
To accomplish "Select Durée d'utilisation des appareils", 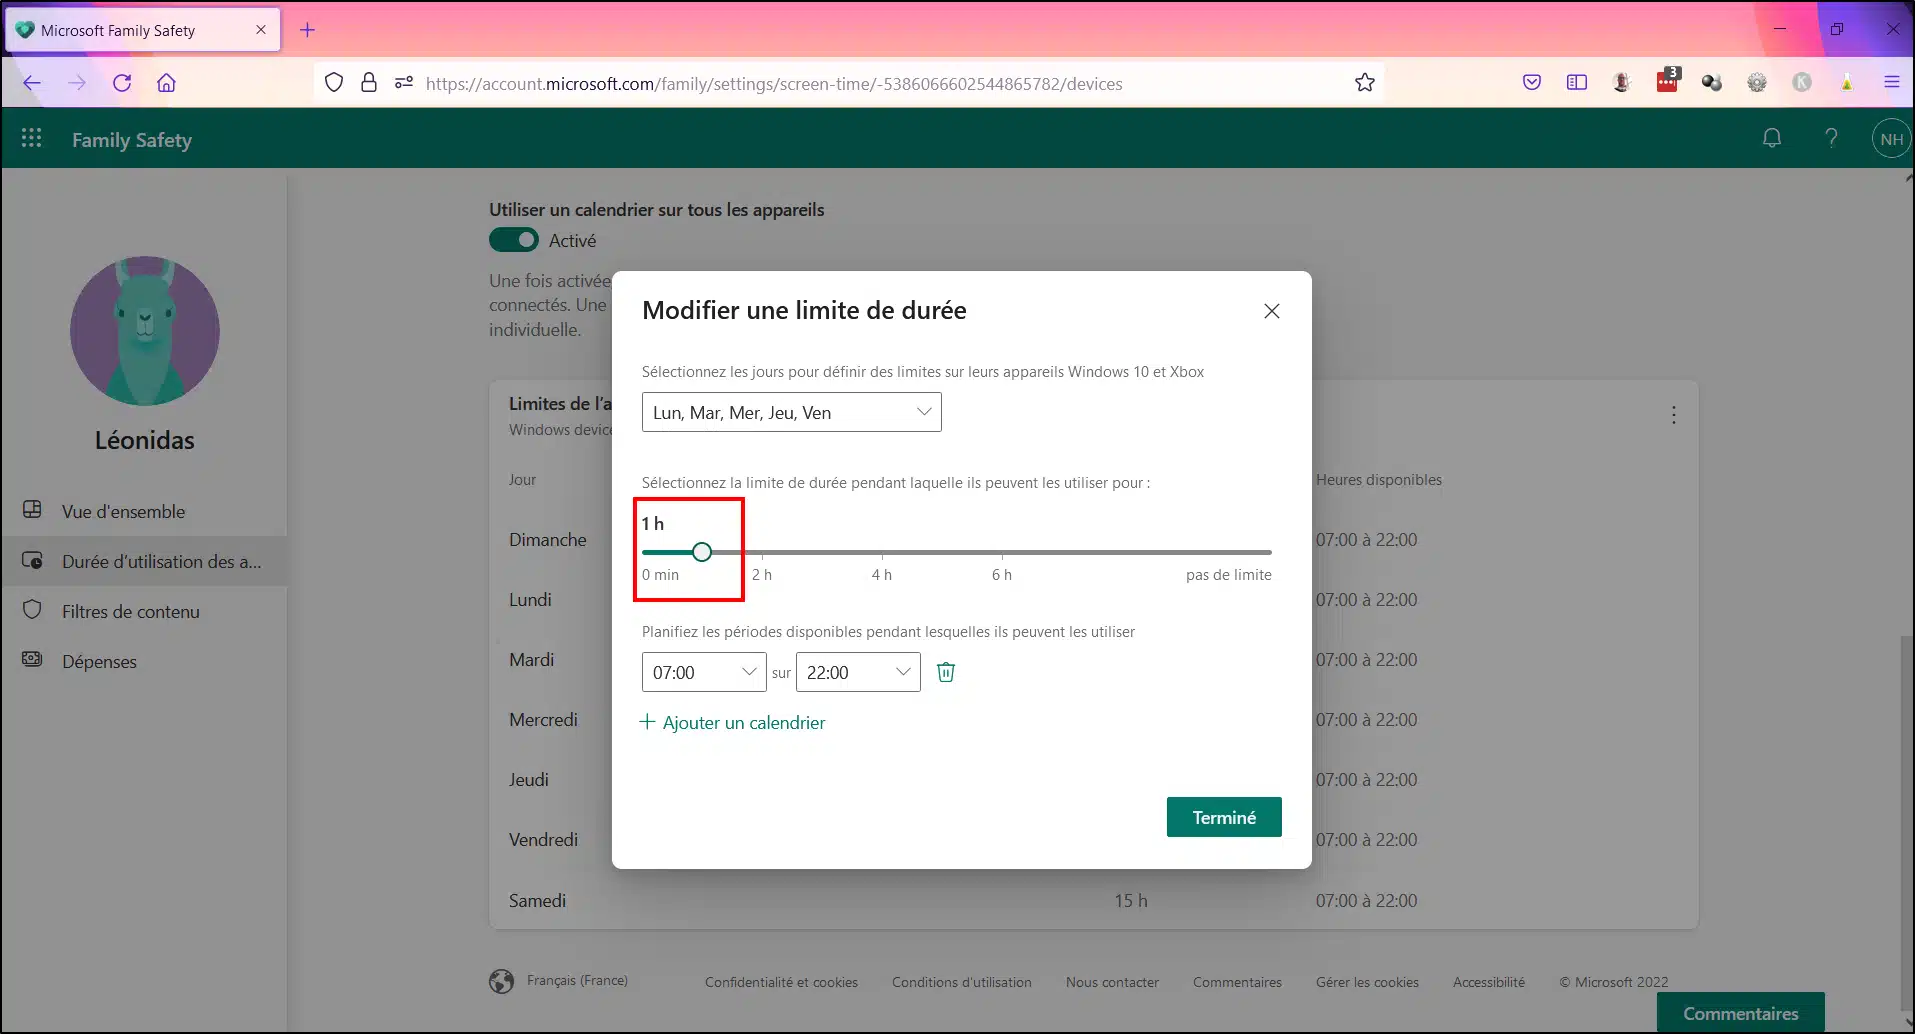I will [144, 561].
